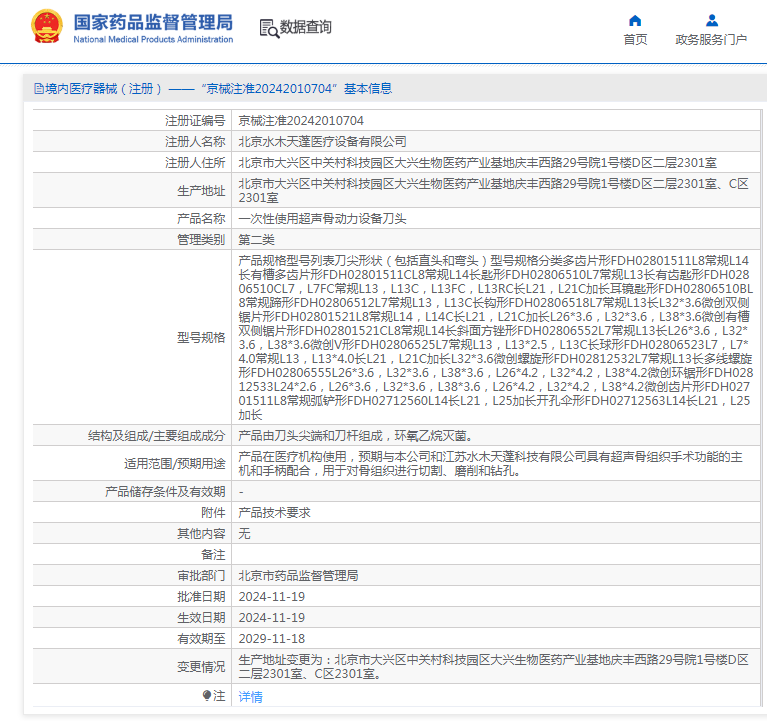The height and width of the screenshot is (721, 767).
Task: Click the 政务服务门户 user icon
Action: [x=712, y=21]
